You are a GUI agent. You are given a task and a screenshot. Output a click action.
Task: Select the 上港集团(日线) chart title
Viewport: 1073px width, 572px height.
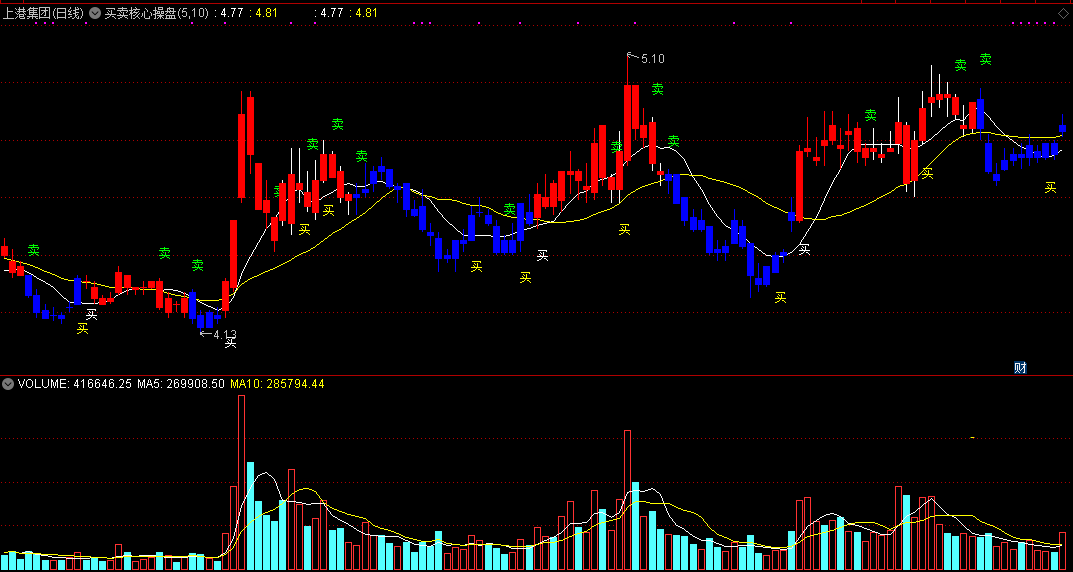(44, 13)
